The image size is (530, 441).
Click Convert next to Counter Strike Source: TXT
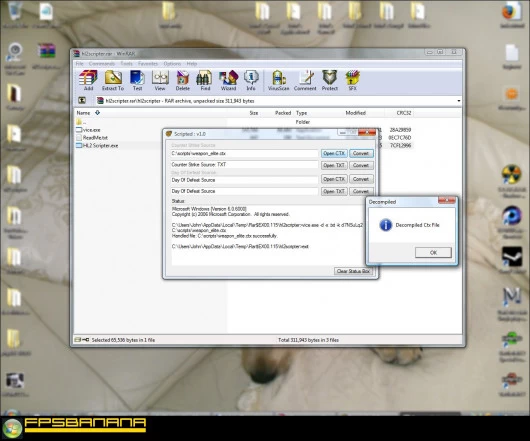361,165
